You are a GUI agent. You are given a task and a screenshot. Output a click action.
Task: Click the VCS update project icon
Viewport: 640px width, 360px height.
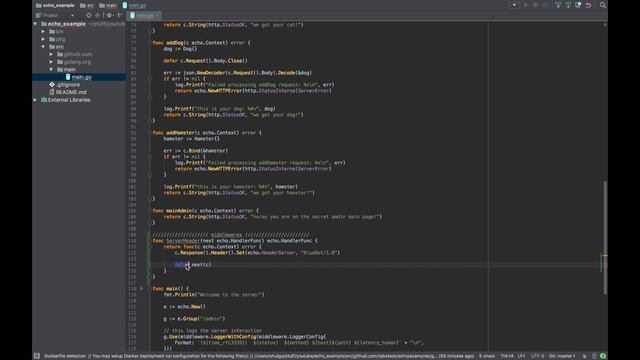(558, 5)
